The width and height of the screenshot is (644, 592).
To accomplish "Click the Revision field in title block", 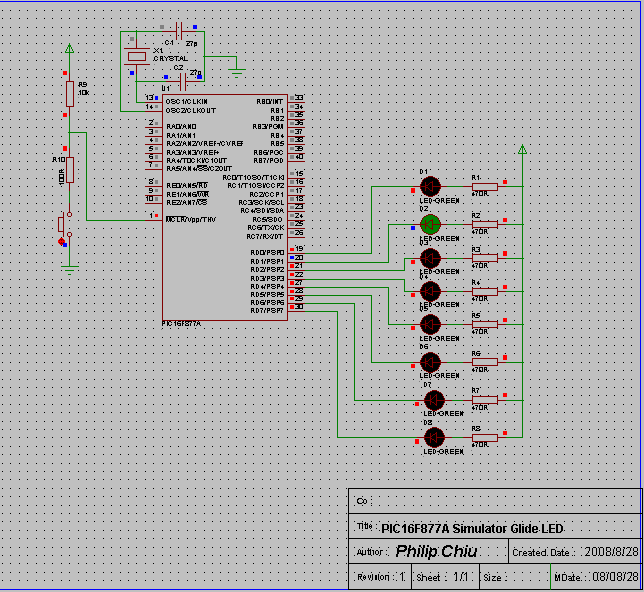I will click(380, 577).
